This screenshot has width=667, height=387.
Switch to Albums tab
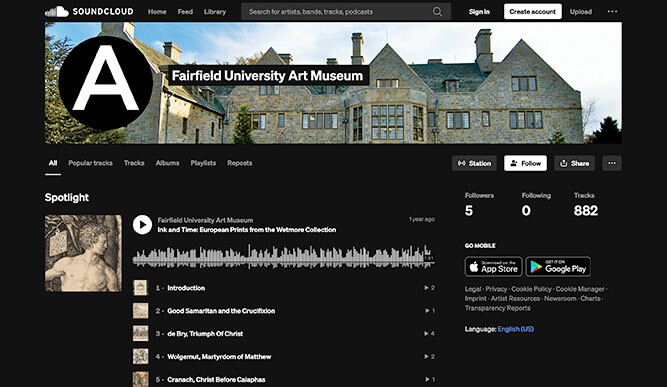pos(167,163)
